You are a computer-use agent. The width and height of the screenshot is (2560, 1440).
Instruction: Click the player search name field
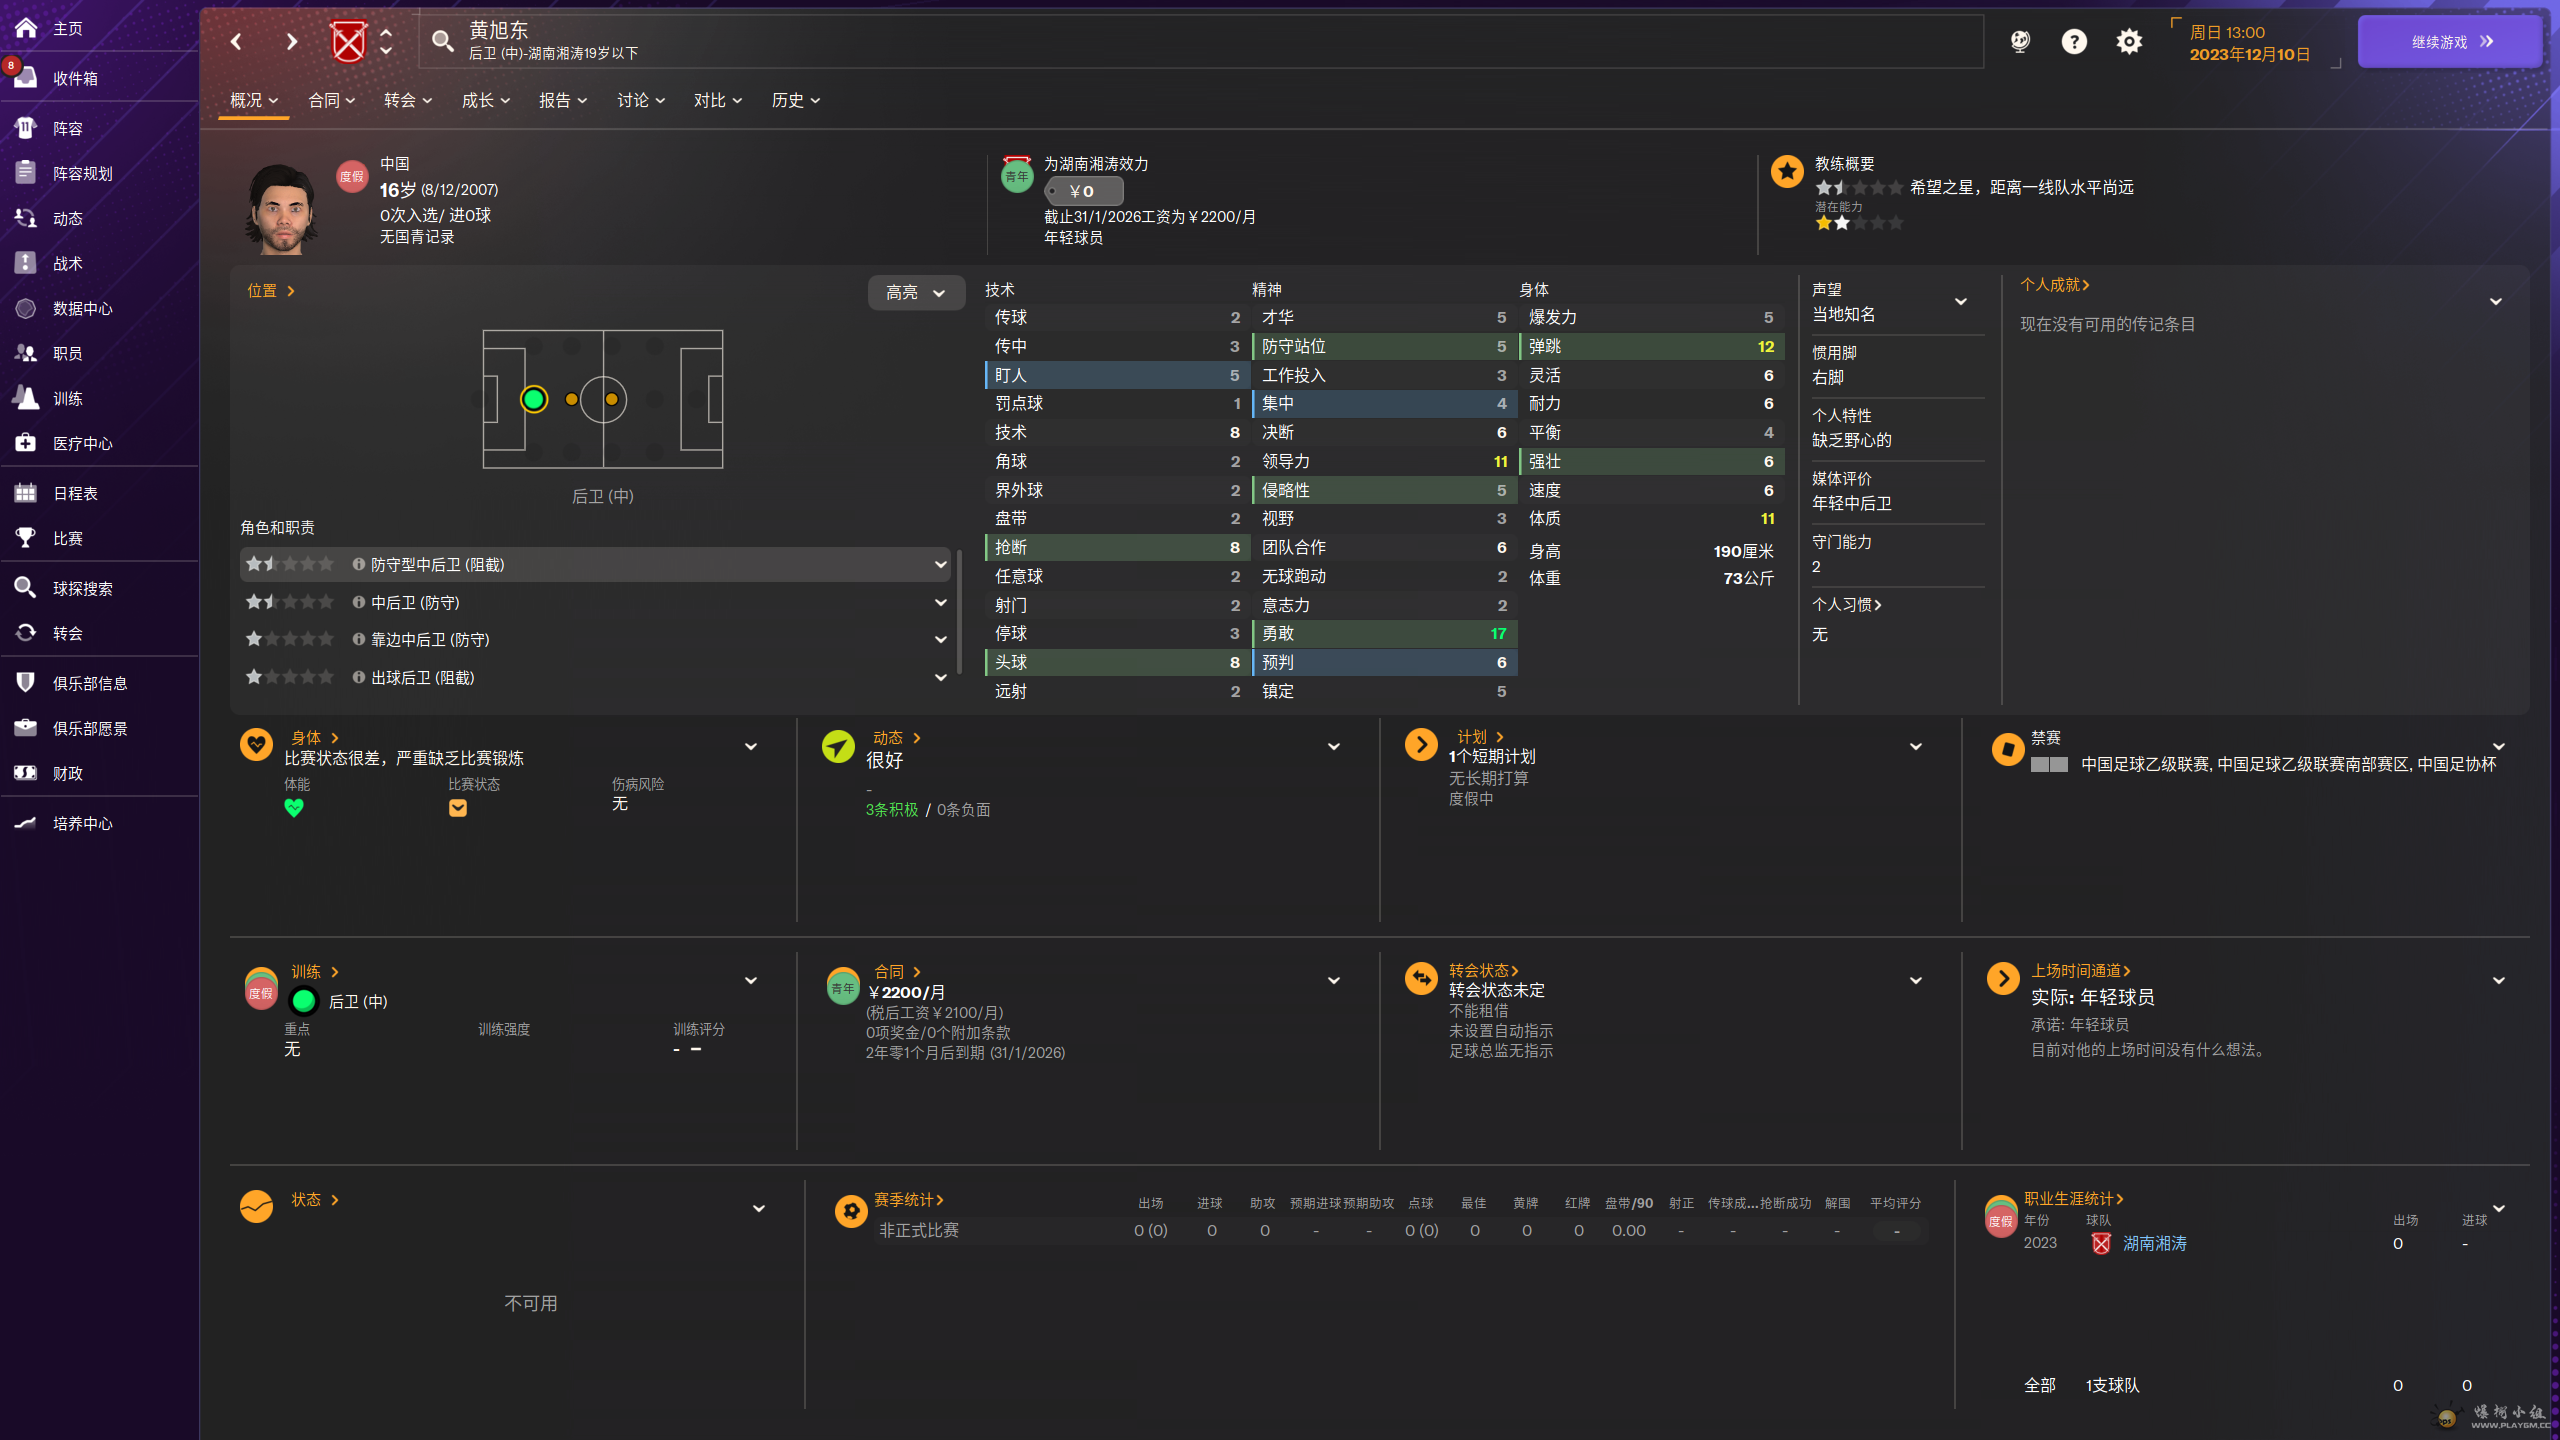pyautogui.click(x=1200, y=41)
